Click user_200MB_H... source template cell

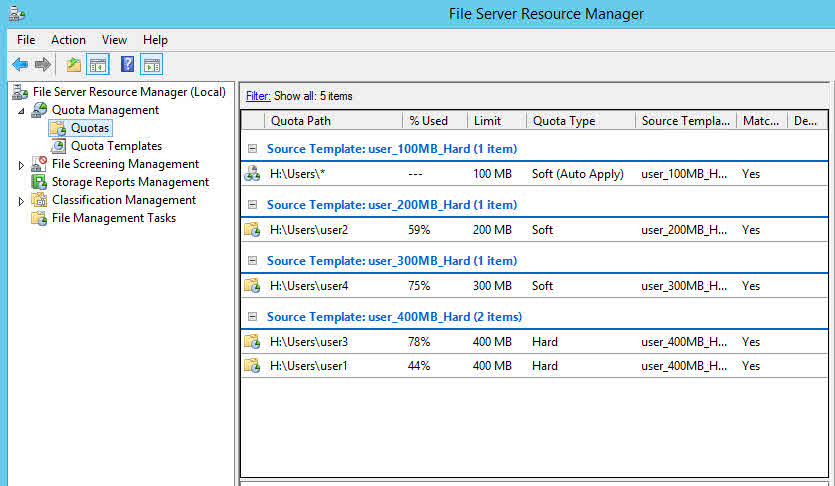(x=684, y=229)
